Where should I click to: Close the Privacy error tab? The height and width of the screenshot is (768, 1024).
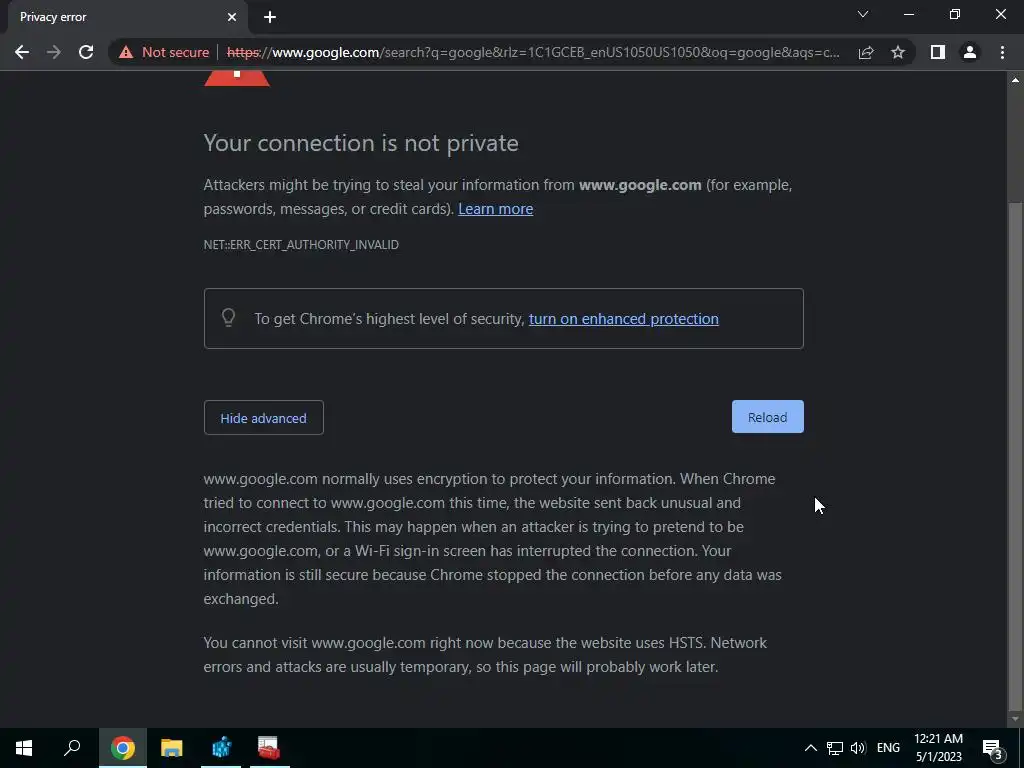[x=232, y=17]
